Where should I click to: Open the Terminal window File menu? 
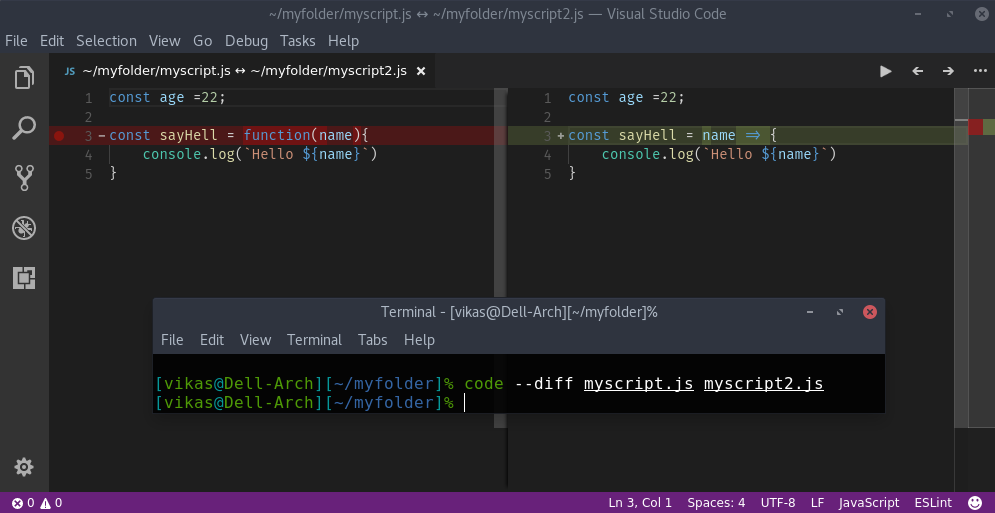[x=172, y=340]
